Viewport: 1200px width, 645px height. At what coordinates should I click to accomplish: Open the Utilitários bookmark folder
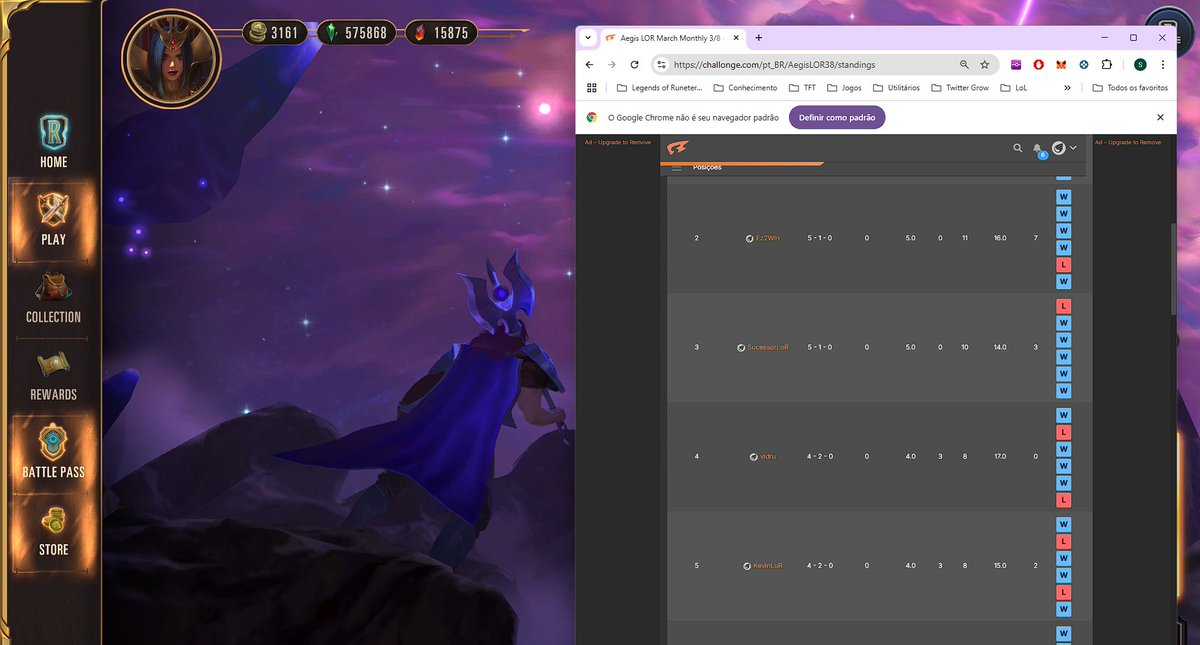[x=895, y=88]
